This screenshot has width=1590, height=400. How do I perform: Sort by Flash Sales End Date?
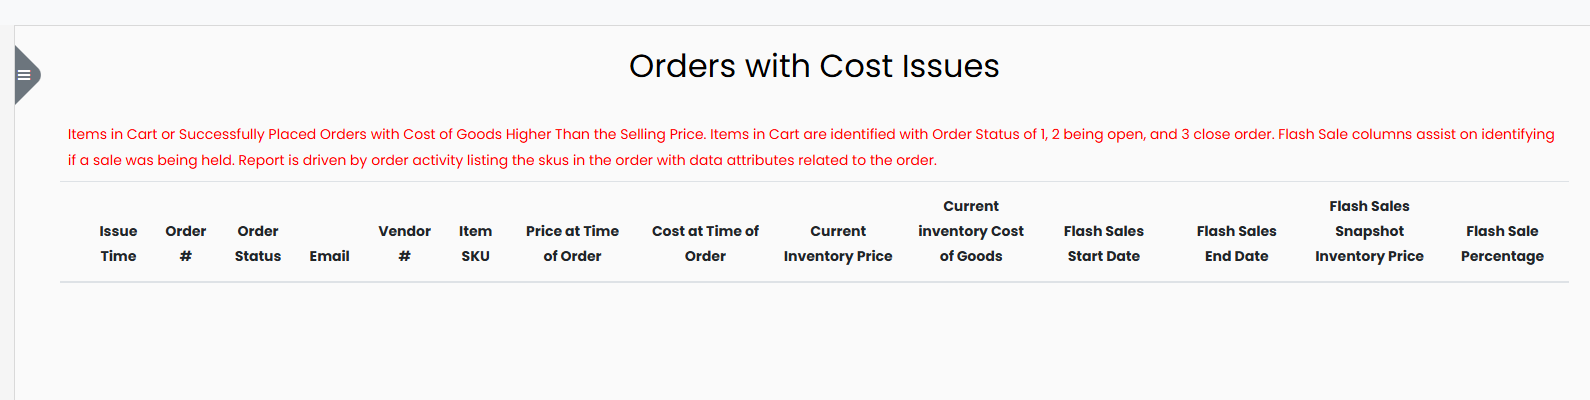pyautogui.click(x=1236, y=244)
